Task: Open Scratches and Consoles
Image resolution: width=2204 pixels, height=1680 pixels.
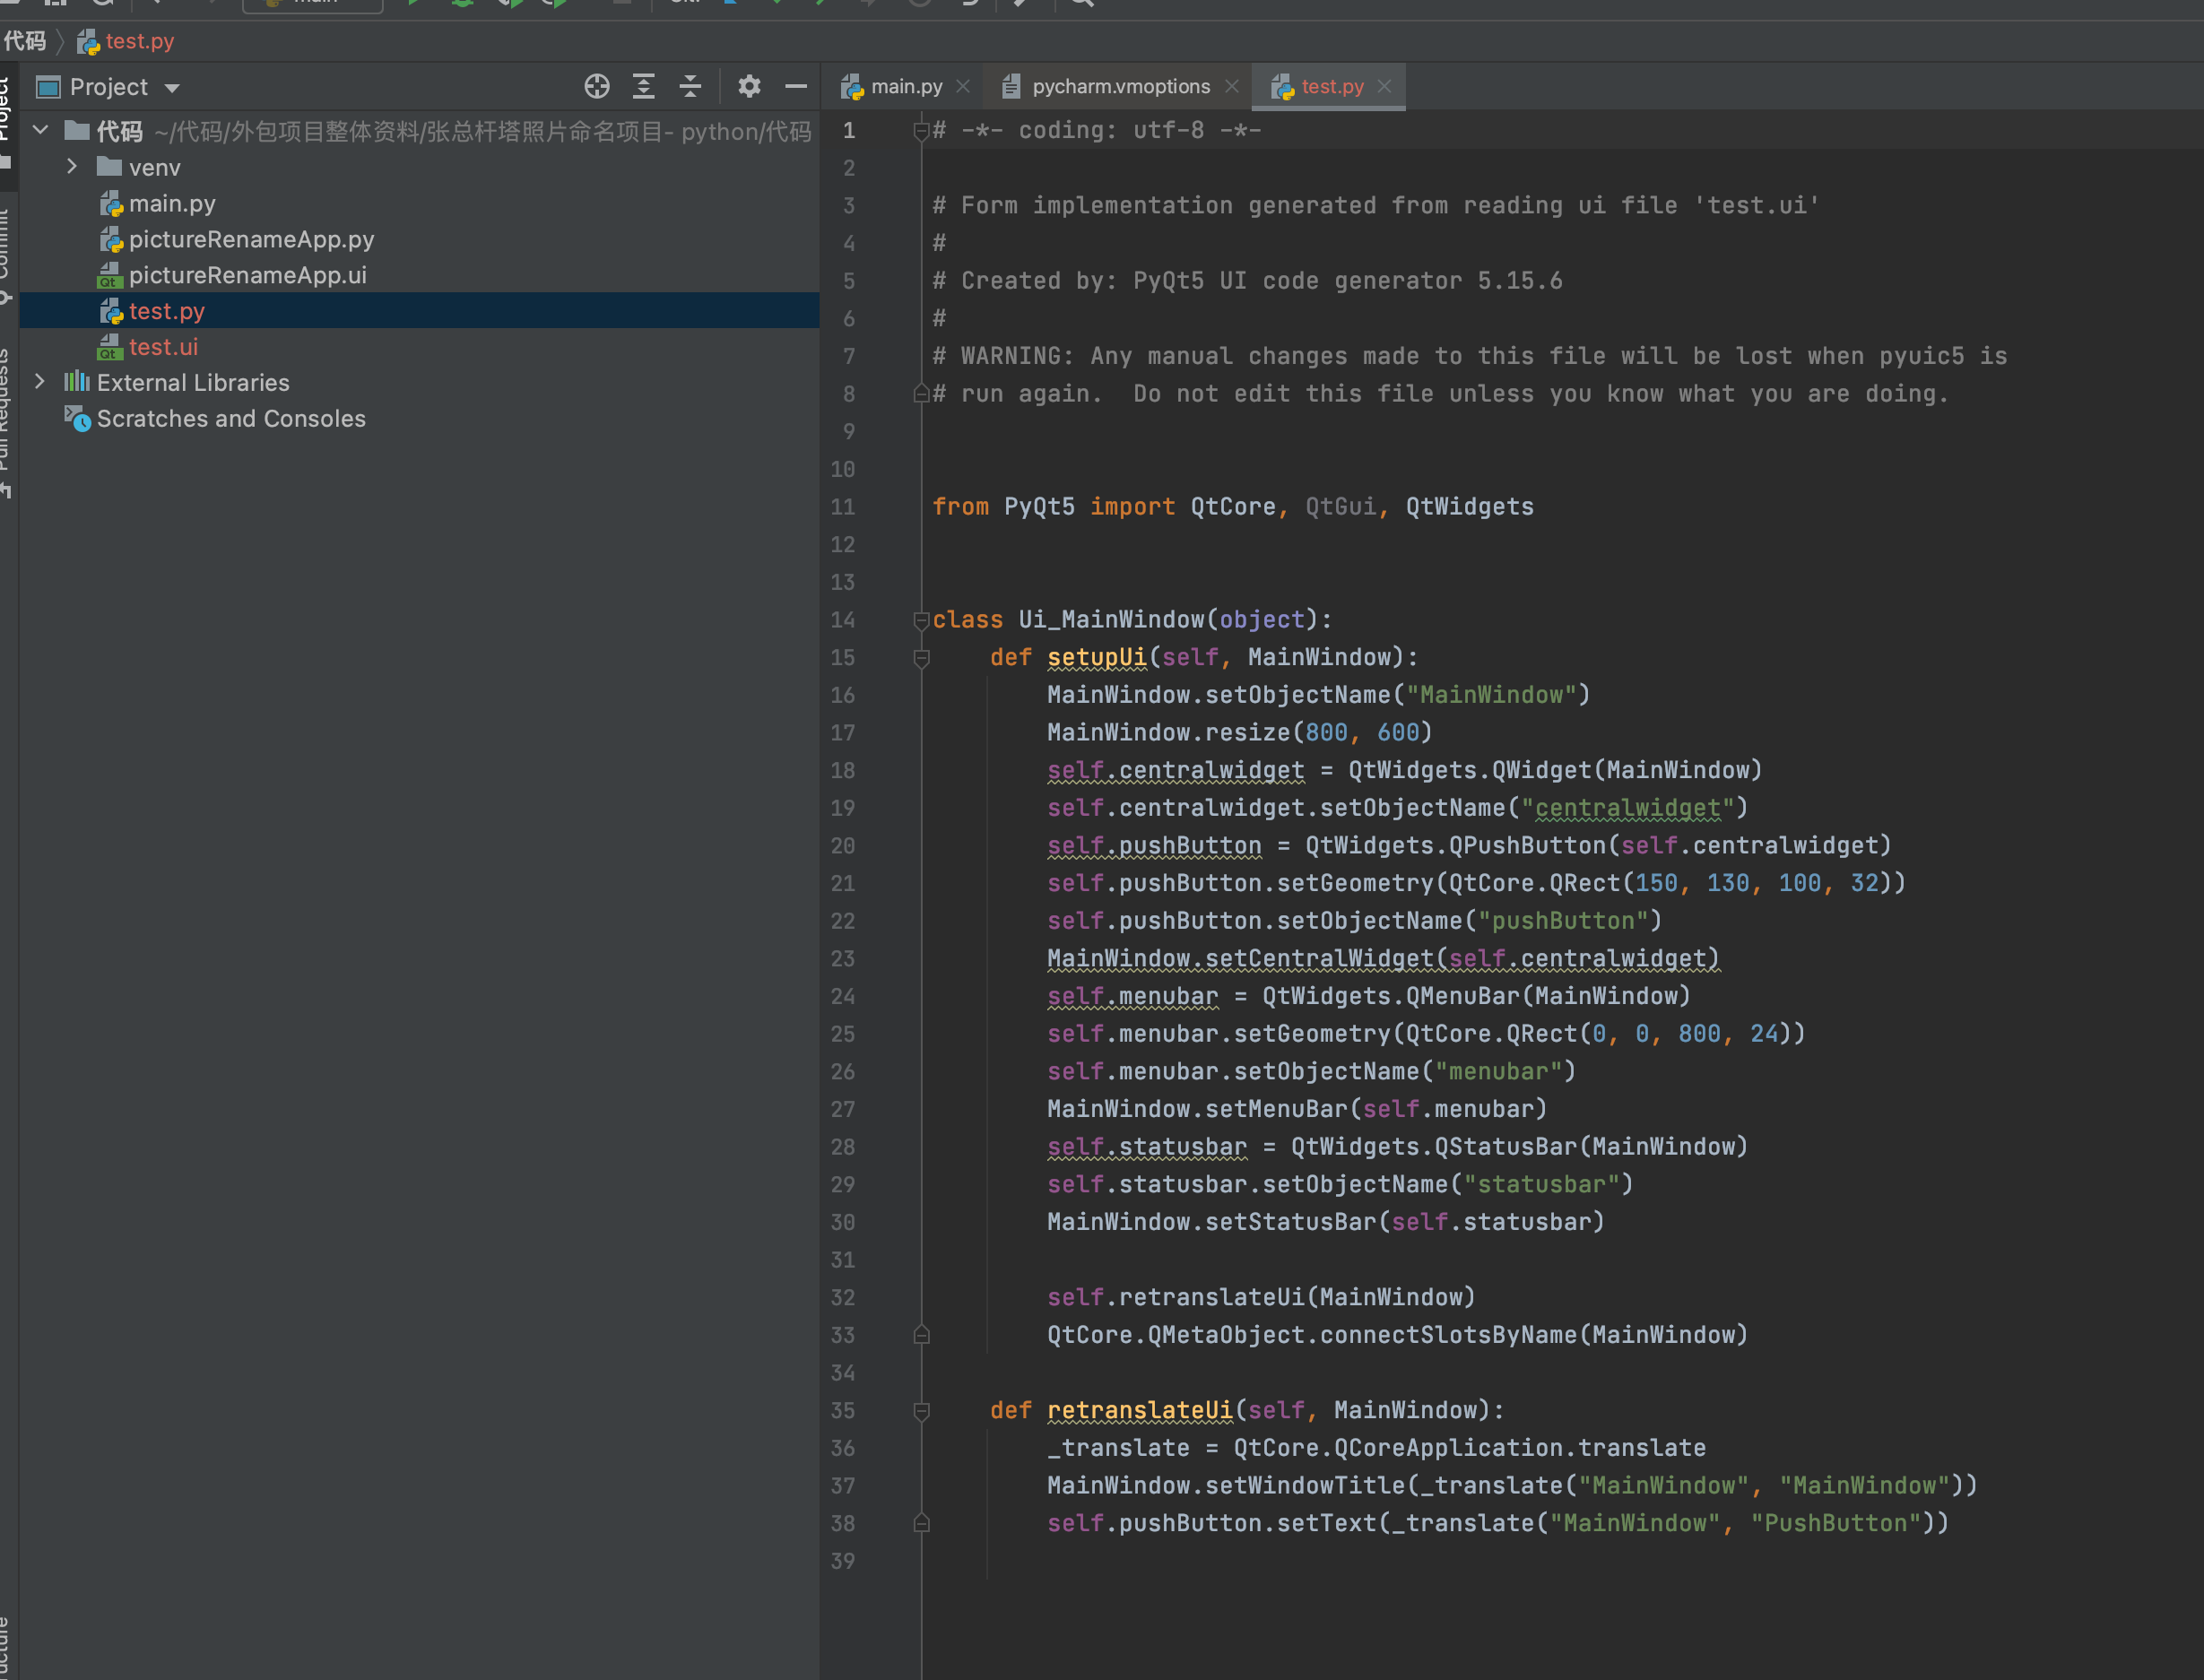Action: pyautogui.click(x=230, y=418)
